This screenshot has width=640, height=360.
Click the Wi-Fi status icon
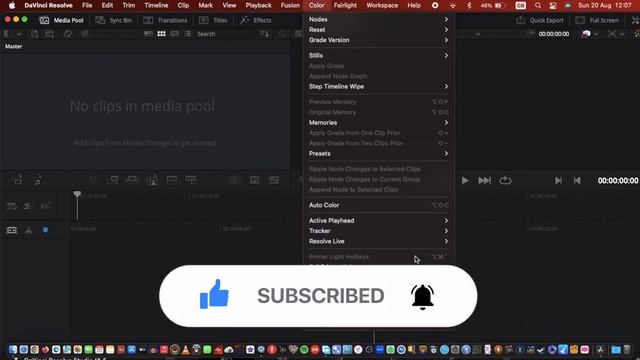[x=453, y=5]
